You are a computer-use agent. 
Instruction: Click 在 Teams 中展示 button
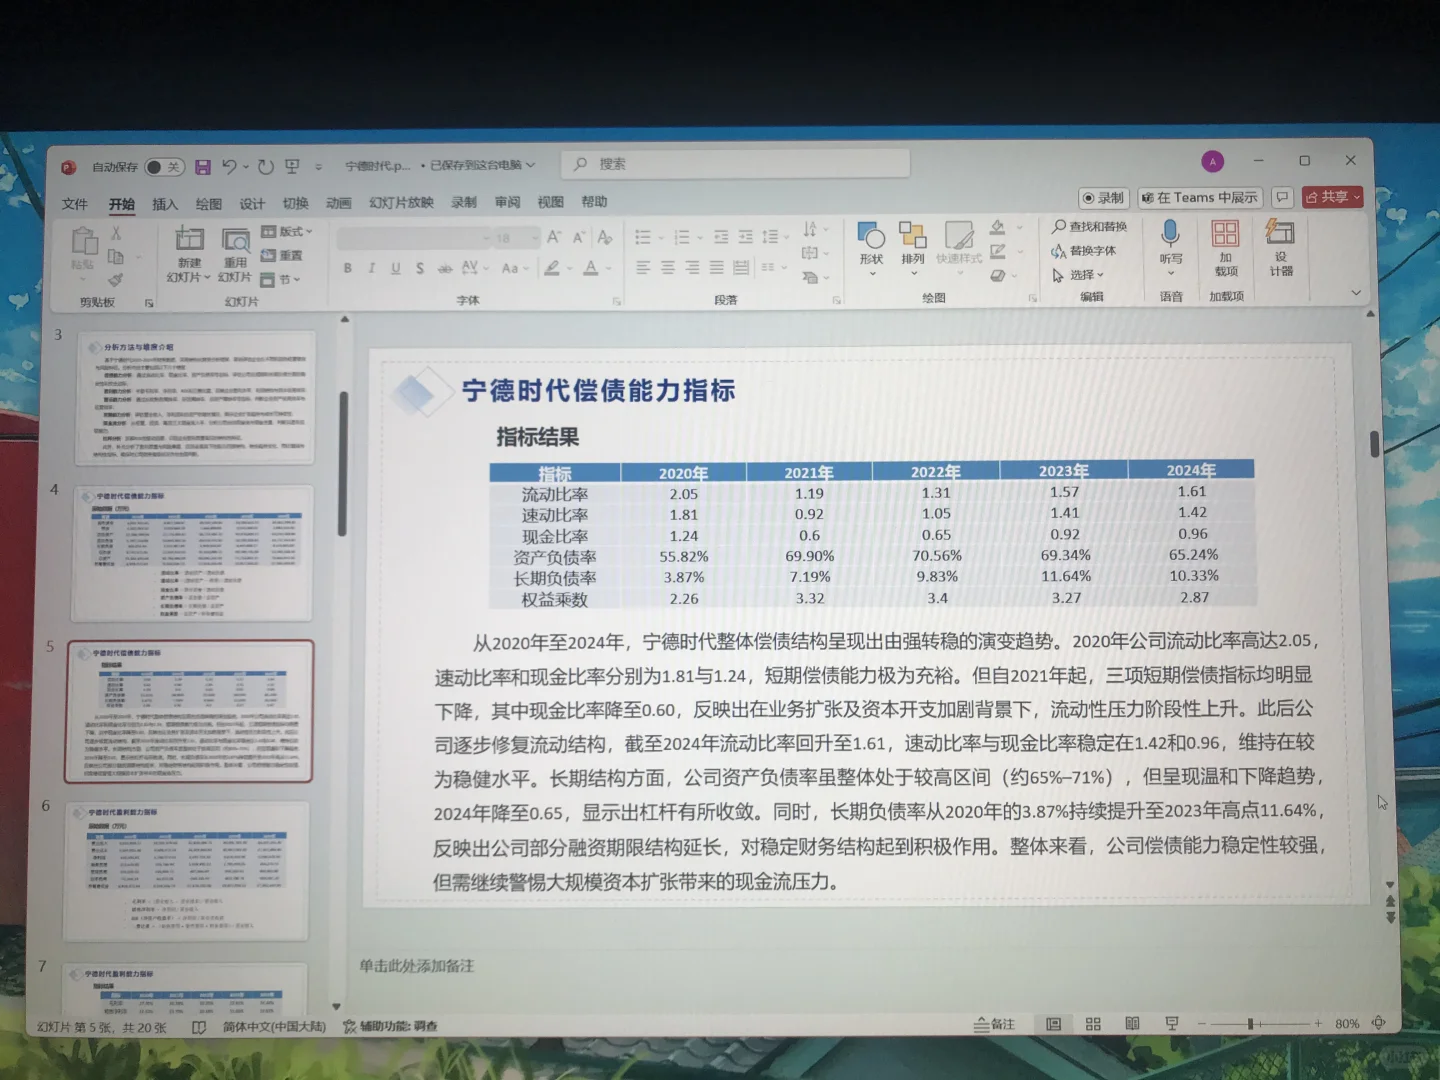(1200, 198)
